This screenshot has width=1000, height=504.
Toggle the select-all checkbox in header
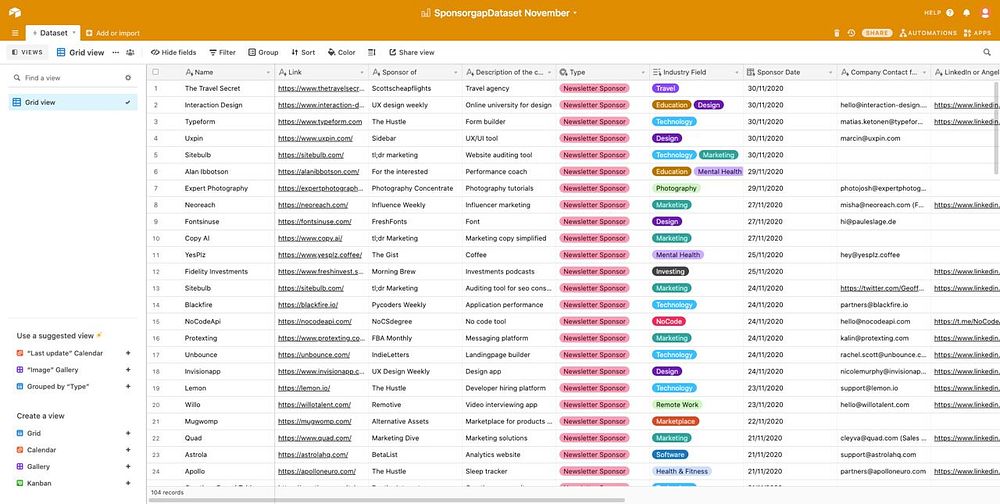(156, 72)
